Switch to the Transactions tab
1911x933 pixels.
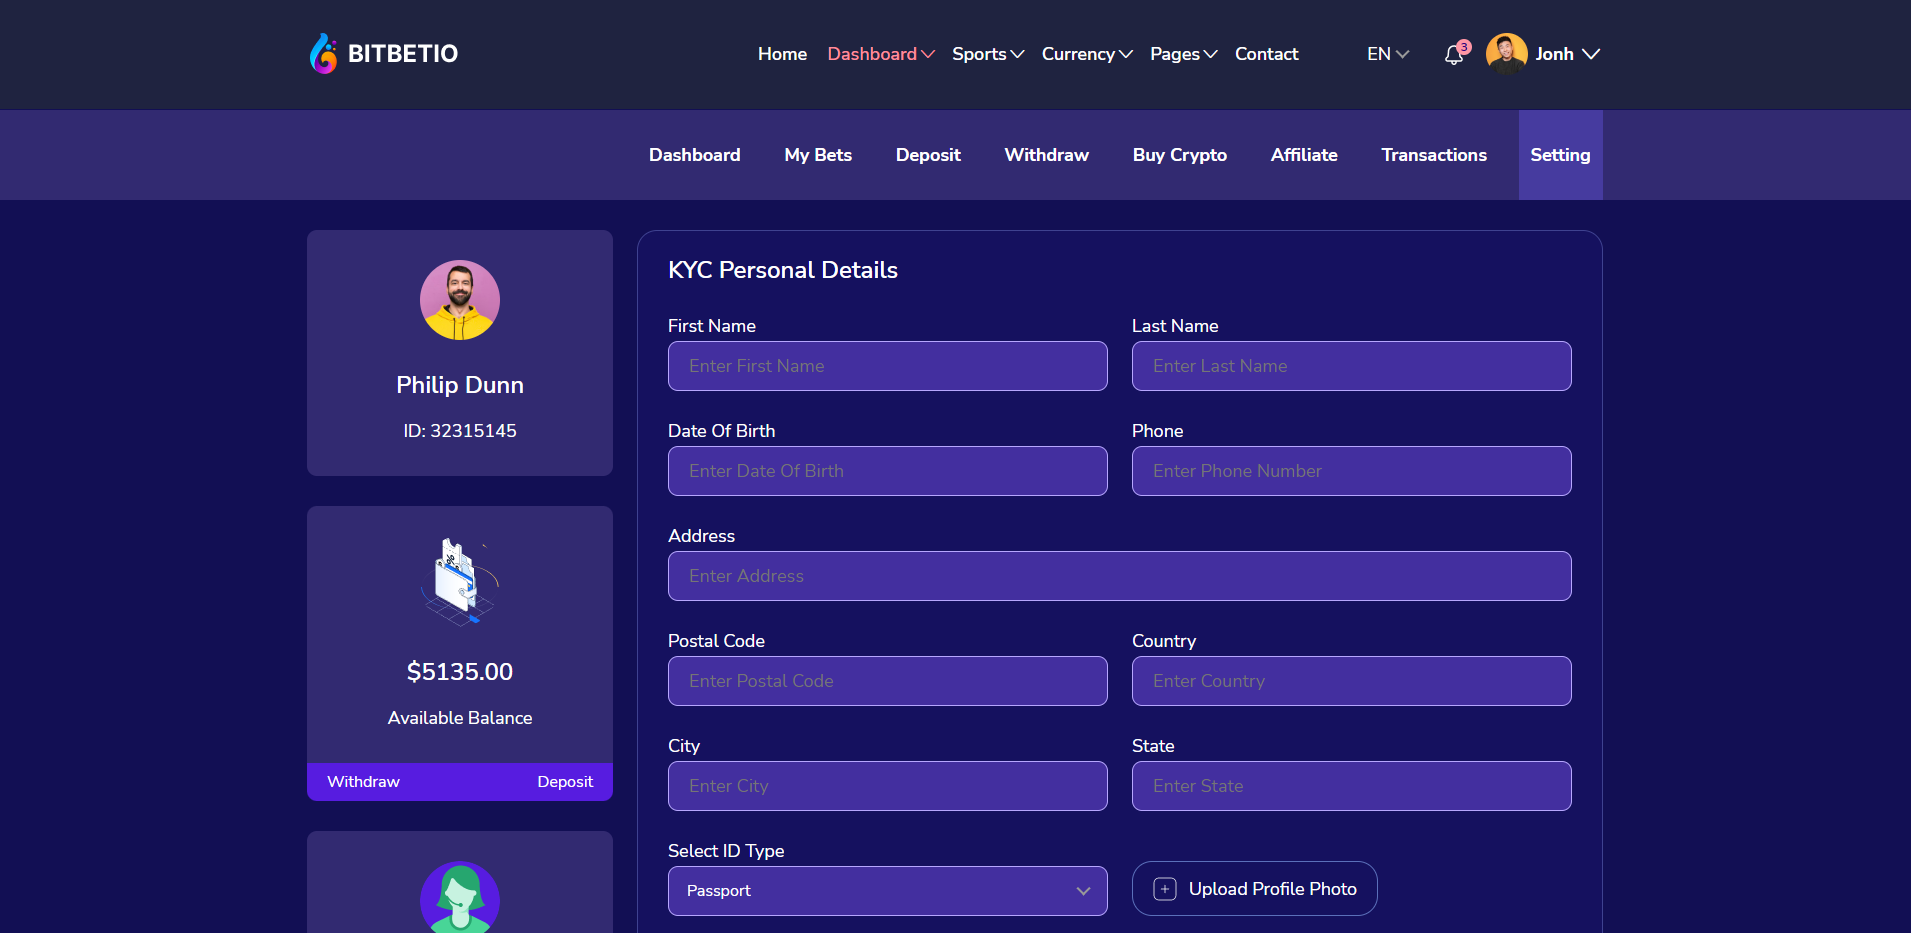(1434, 155)
